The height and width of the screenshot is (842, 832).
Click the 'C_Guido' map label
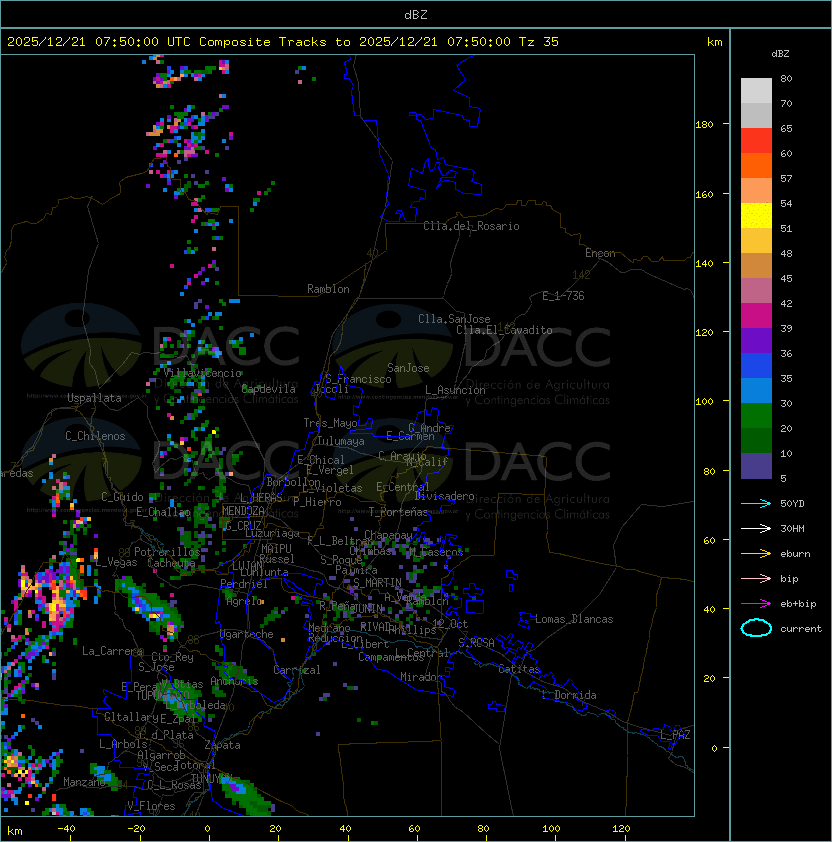tap(122, 497)
